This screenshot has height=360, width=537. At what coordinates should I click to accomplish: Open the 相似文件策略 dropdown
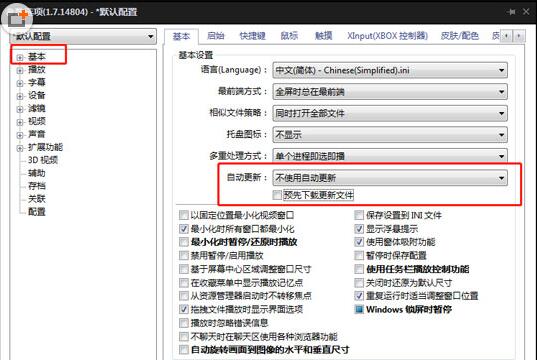(390, 113)
